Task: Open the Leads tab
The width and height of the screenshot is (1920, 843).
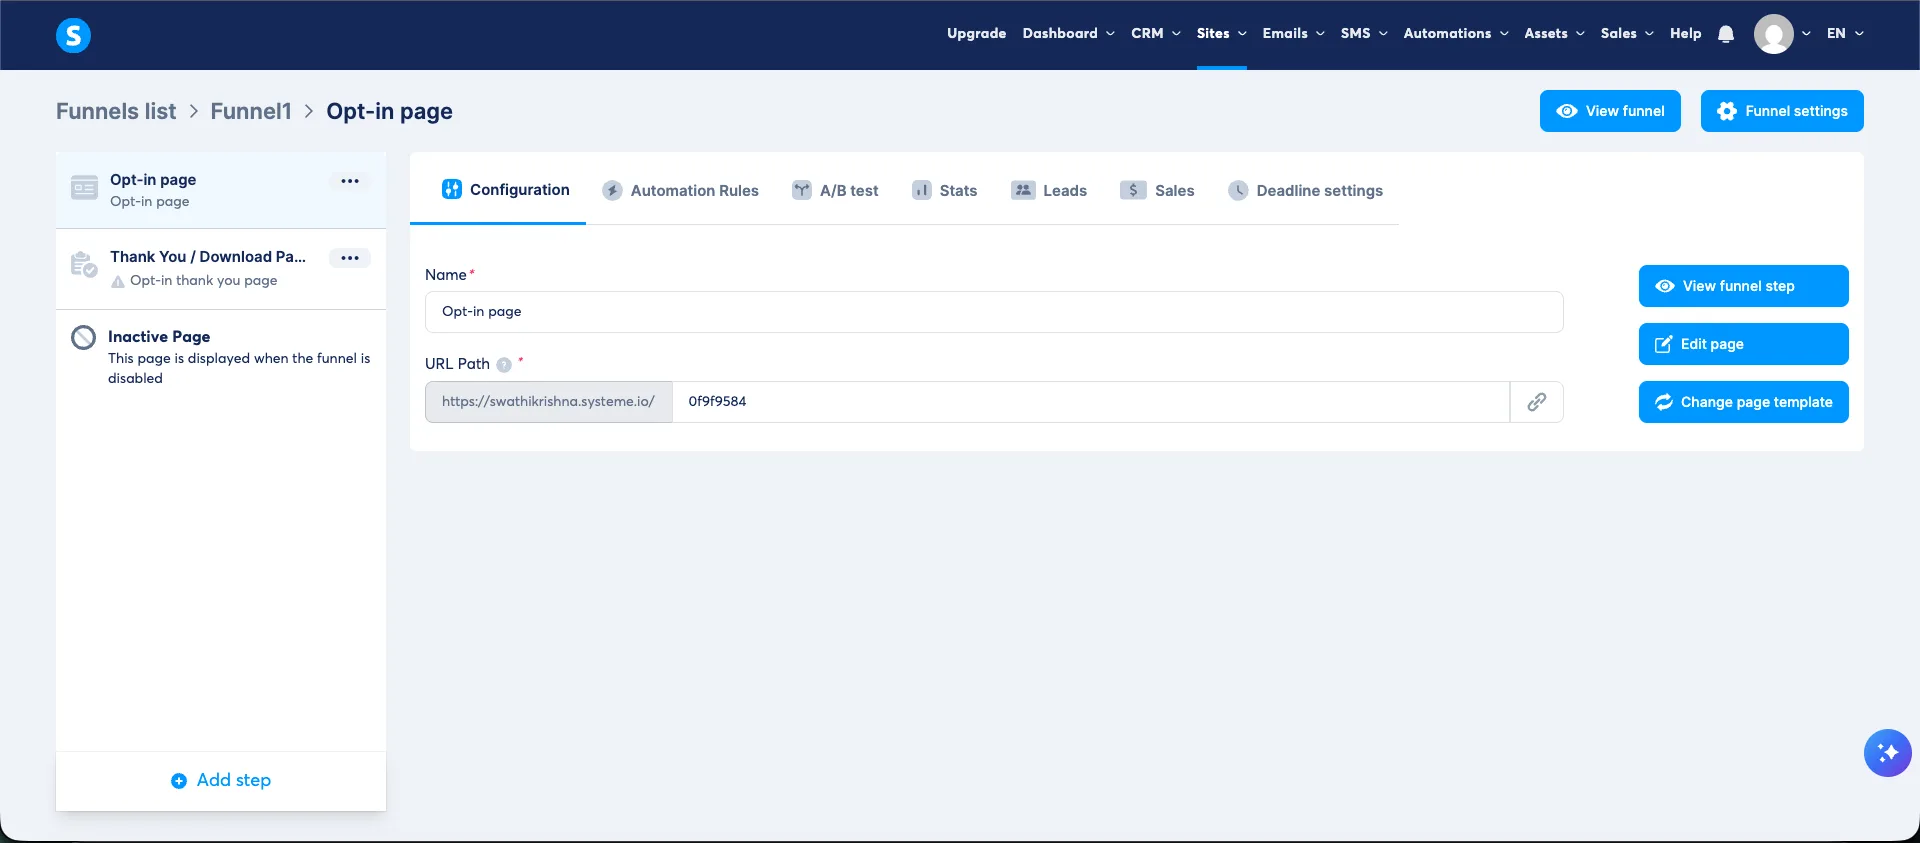Action: 1049,190
